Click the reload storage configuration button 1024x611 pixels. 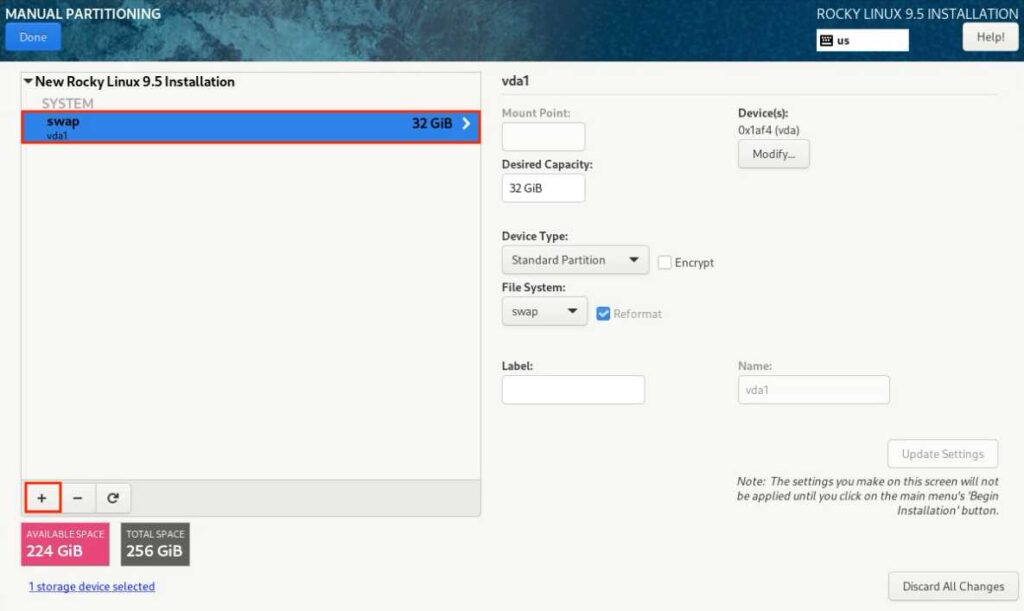[113, 498]
